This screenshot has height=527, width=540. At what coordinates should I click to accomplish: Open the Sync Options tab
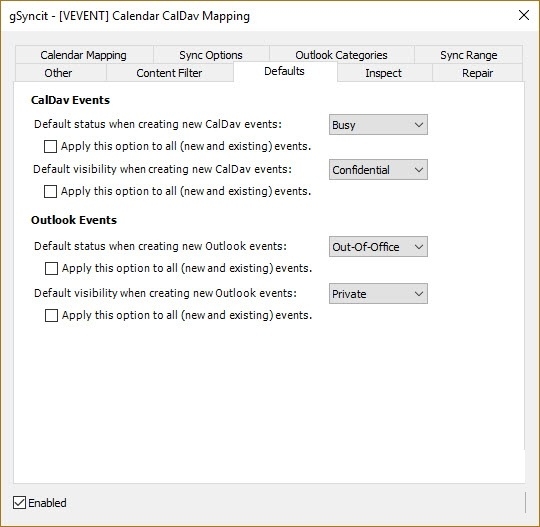pyautogui.click(x=211, y=55)
